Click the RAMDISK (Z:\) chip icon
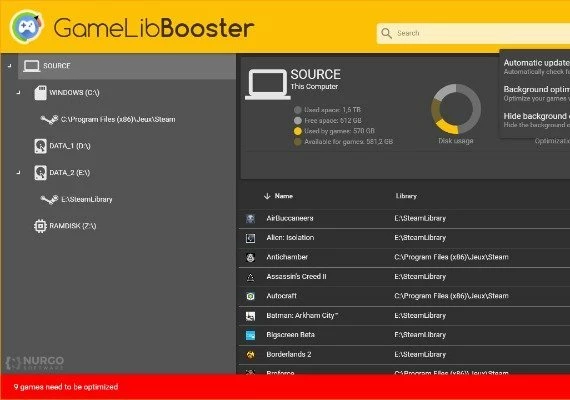Screen dimensions: 570x400 40,226
